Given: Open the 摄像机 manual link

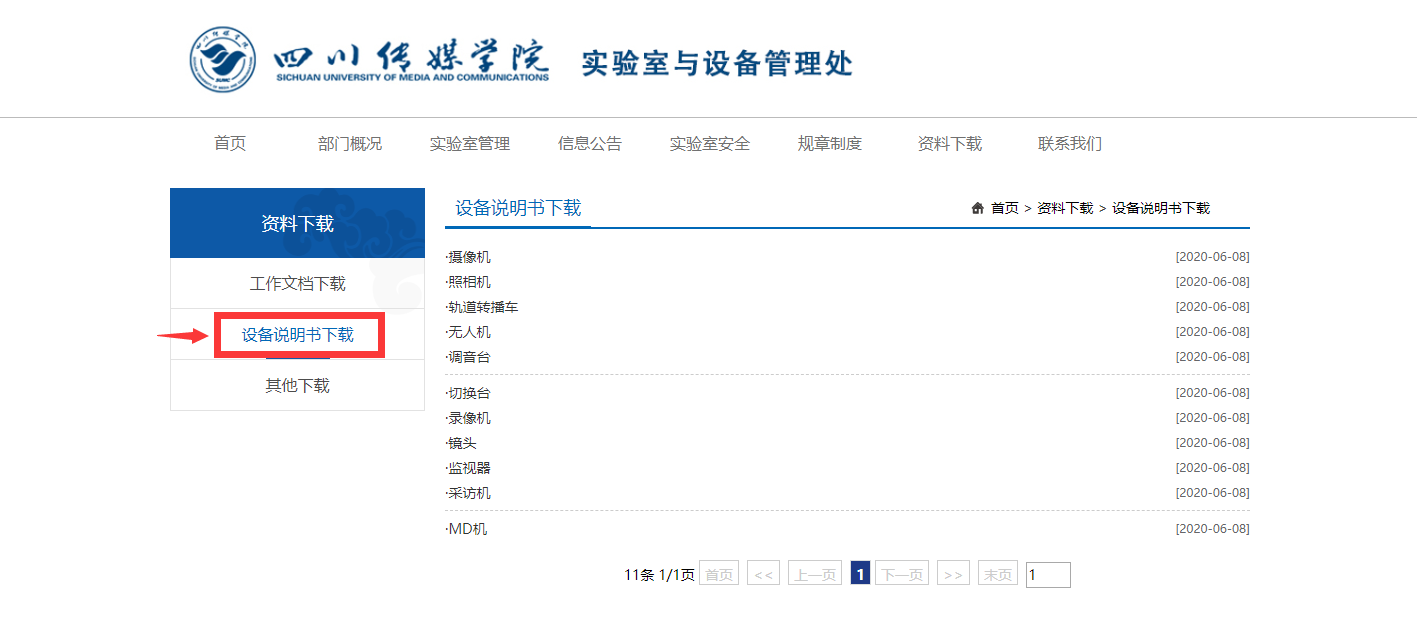Looking at the screenshot, I should click(x=469, y=257).
